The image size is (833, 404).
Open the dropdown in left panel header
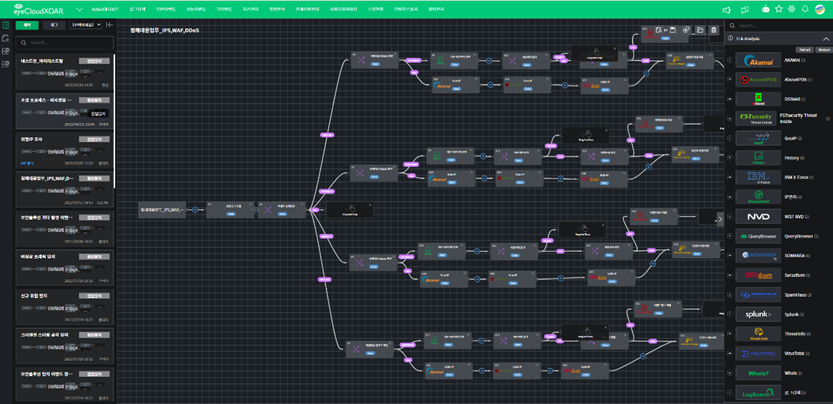tap(87, 25)
